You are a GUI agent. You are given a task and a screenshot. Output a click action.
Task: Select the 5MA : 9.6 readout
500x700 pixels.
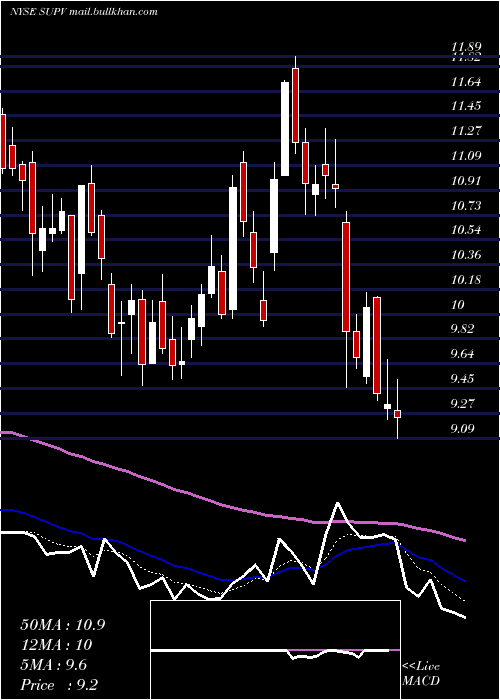(54, 665)
